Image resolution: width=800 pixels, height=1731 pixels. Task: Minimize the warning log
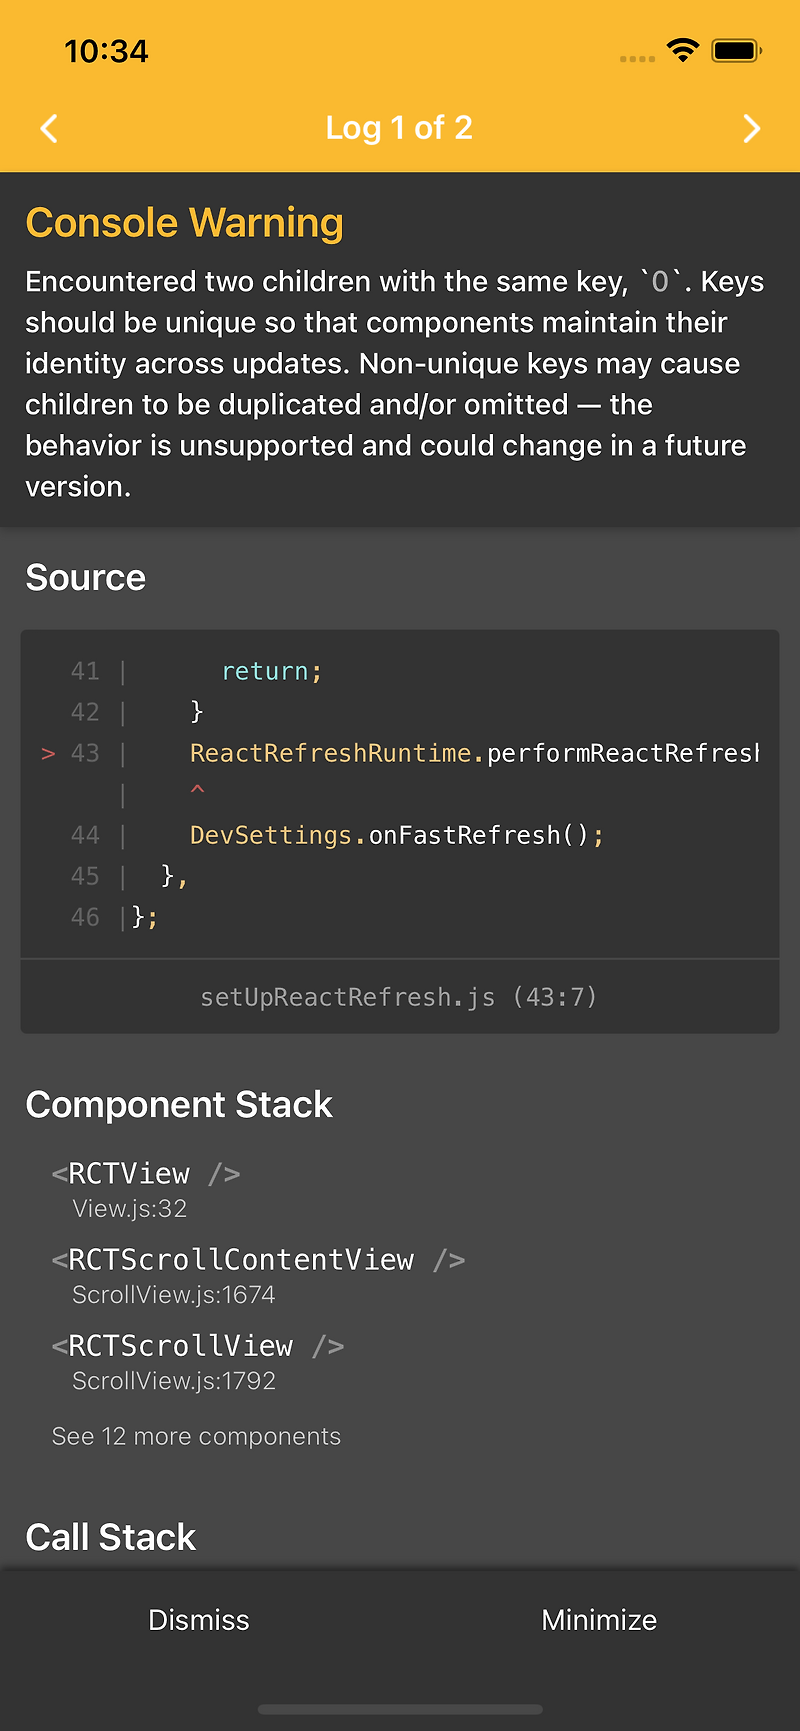[599, 1620]
